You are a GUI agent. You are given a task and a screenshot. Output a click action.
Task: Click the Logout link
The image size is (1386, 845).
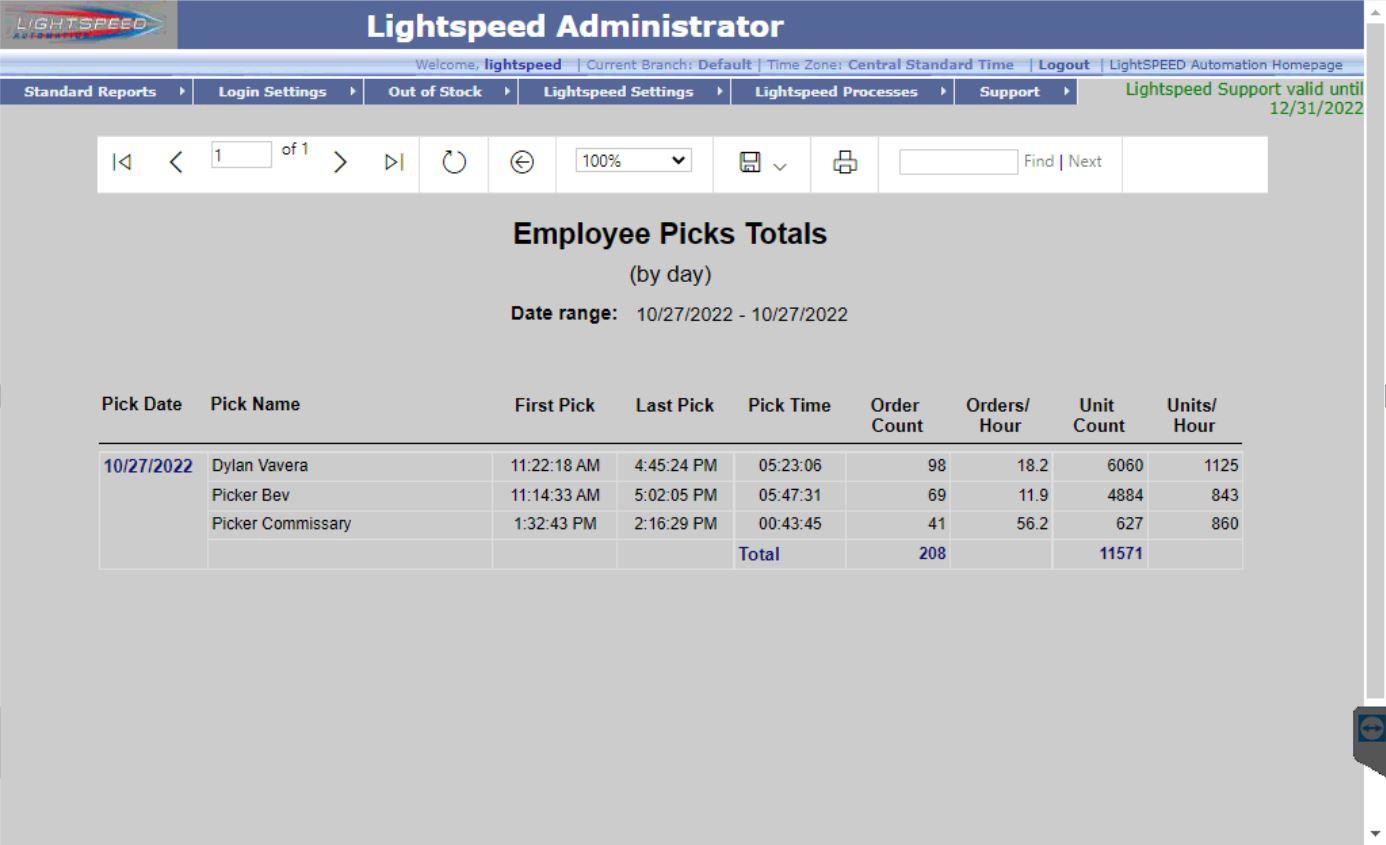click(x=1064, y=65)
